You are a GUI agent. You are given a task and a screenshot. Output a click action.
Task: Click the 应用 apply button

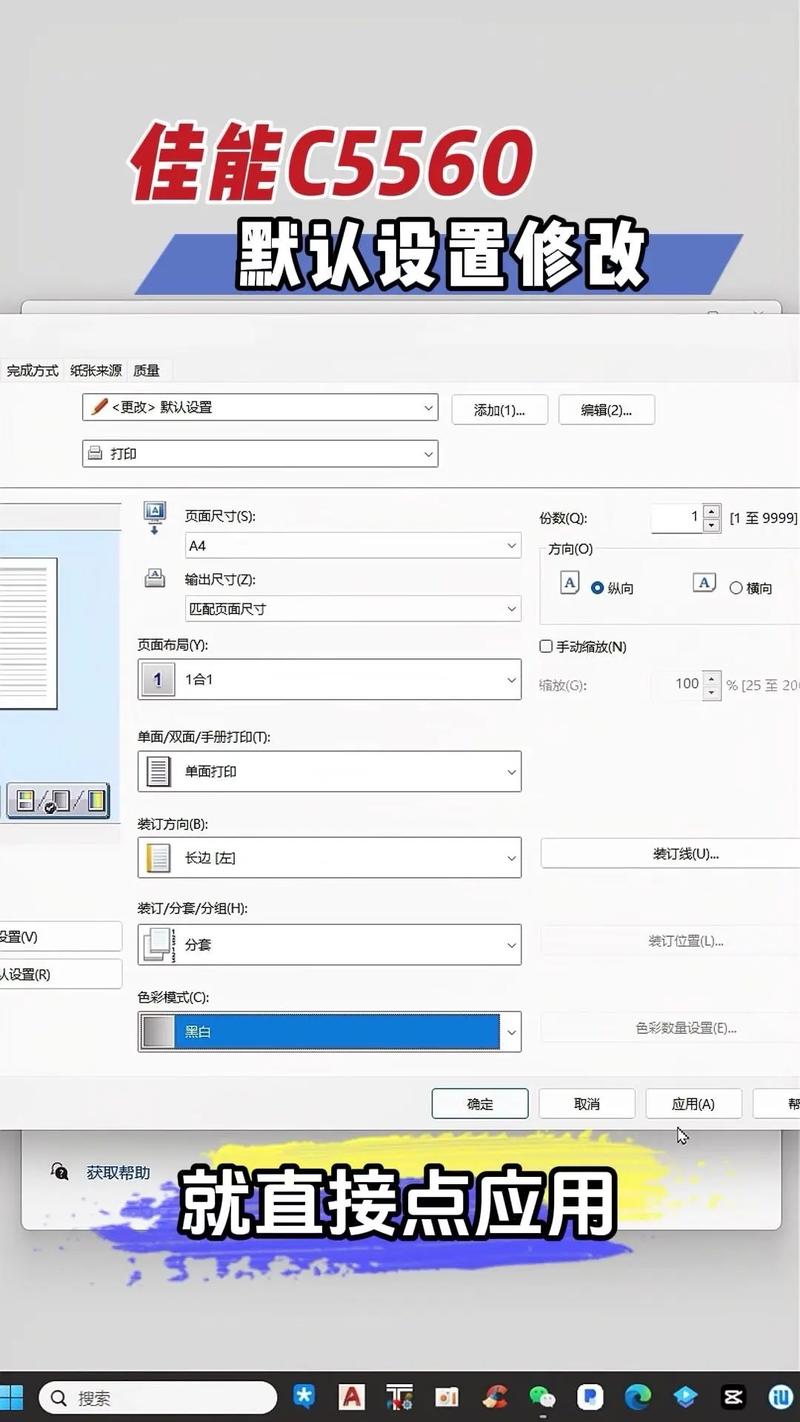tap(693, 1103)
